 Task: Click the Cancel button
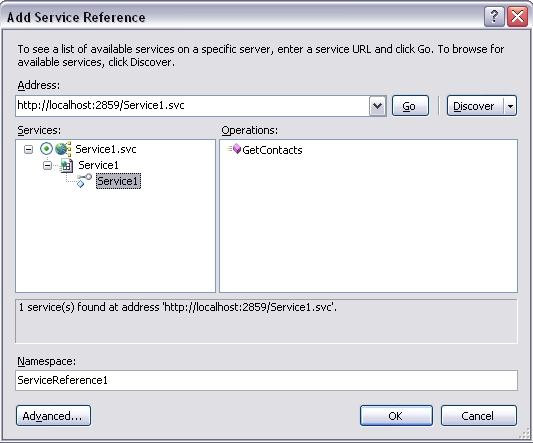pos(479,415)
